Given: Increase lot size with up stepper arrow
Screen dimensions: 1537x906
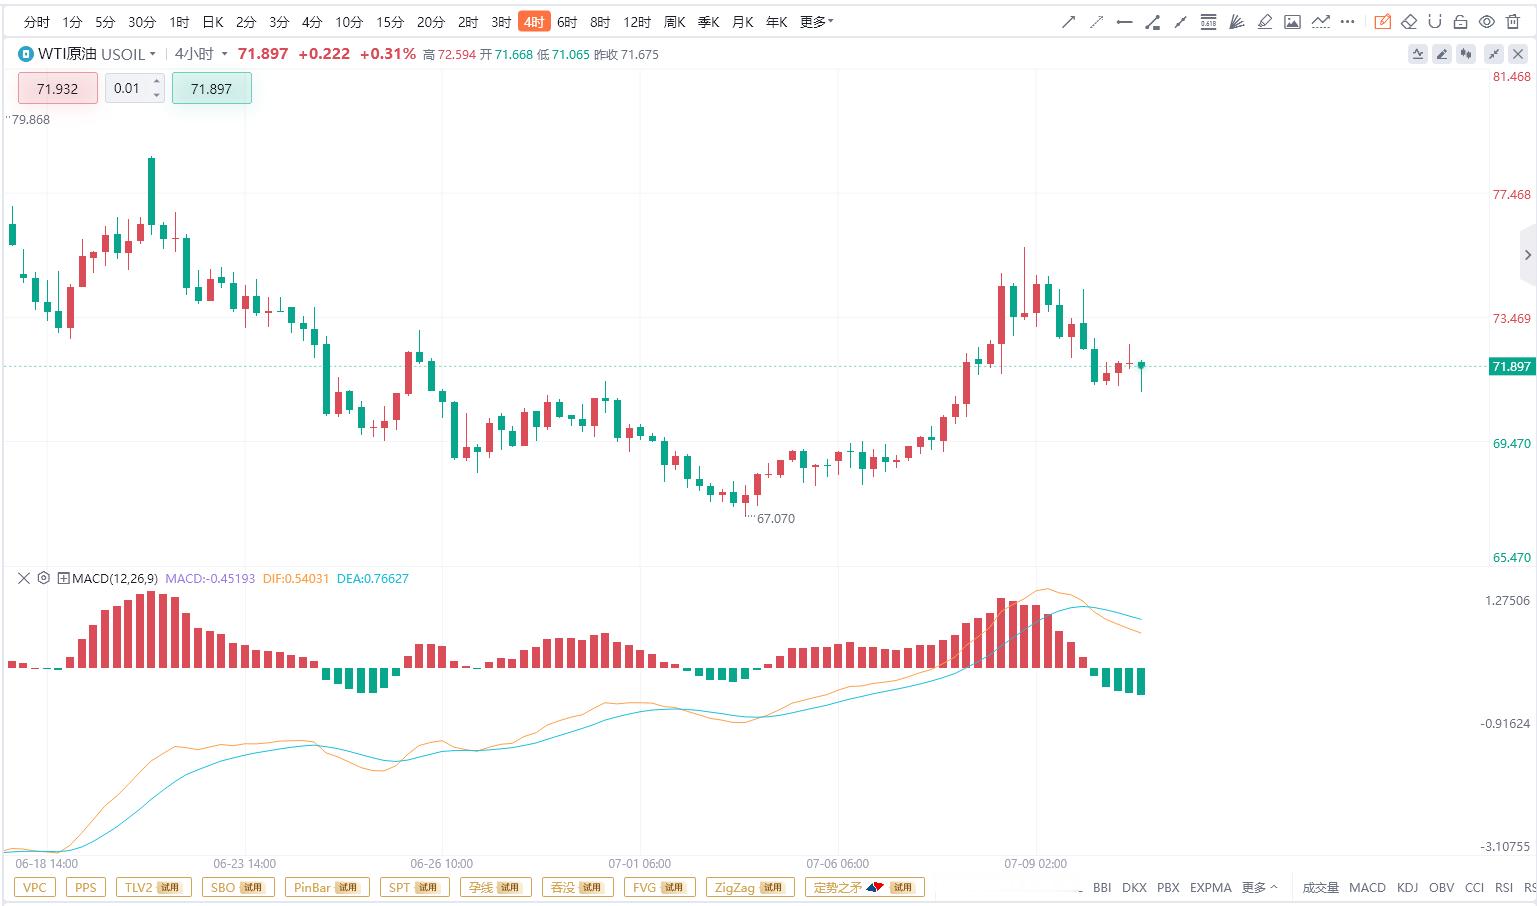Looking at the screenshot, I should (x=157, y=82).
